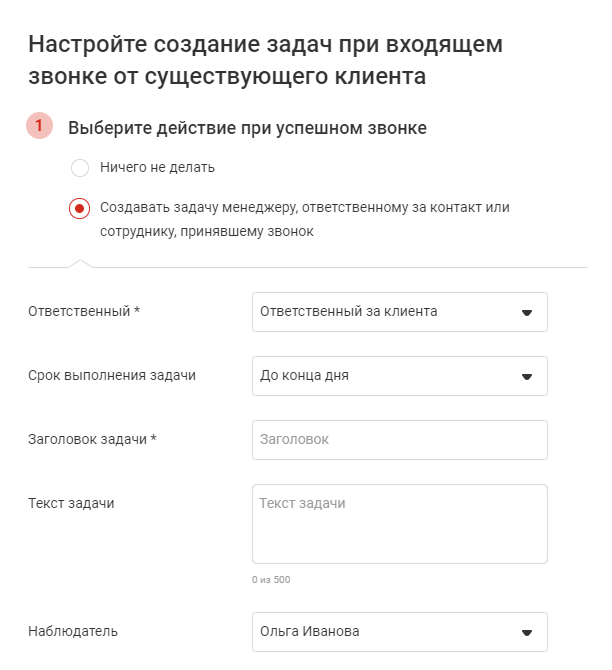Image resolution: width=612 pixels, height=670 pixels.
Task: Click the "Выберите действие при успешном звонке" step heading
Action: (247, 128)
